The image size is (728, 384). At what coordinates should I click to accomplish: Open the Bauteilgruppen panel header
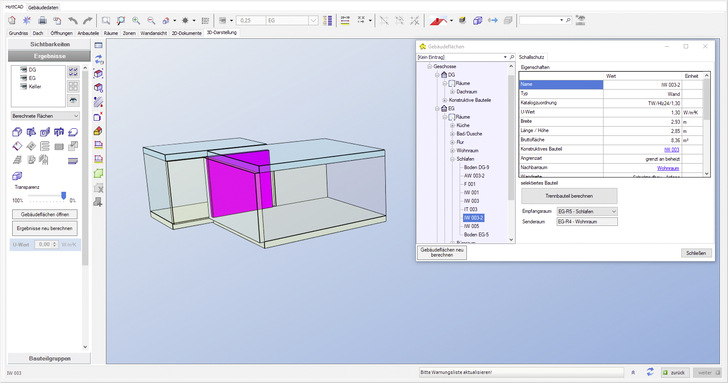50,358
